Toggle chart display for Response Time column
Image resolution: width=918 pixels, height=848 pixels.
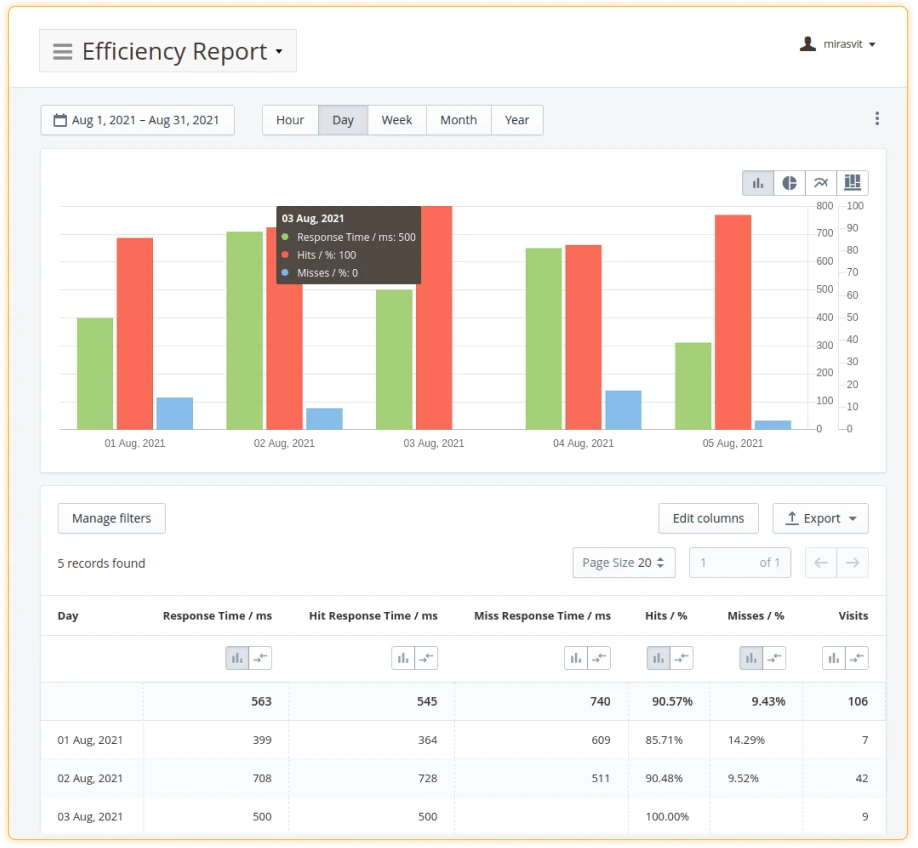click(237, 658)
